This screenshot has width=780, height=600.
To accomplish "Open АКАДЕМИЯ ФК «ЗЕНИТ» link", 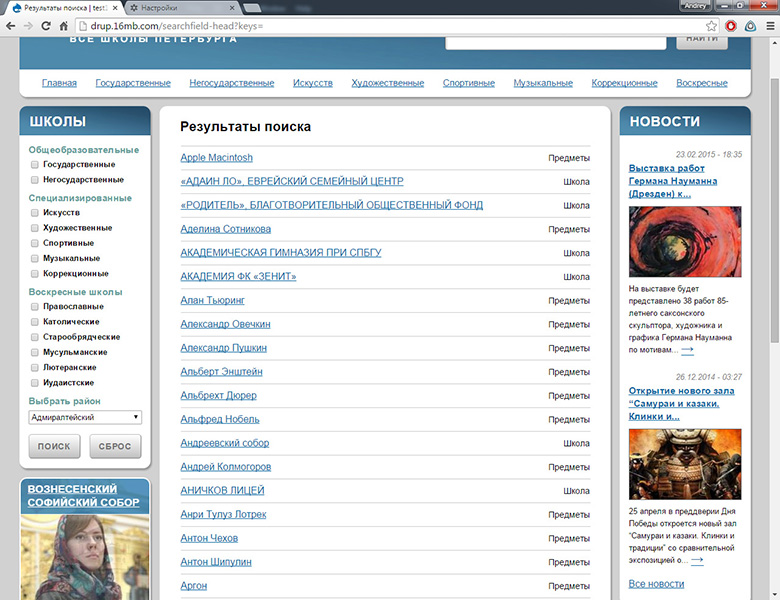I will point(238,277).
